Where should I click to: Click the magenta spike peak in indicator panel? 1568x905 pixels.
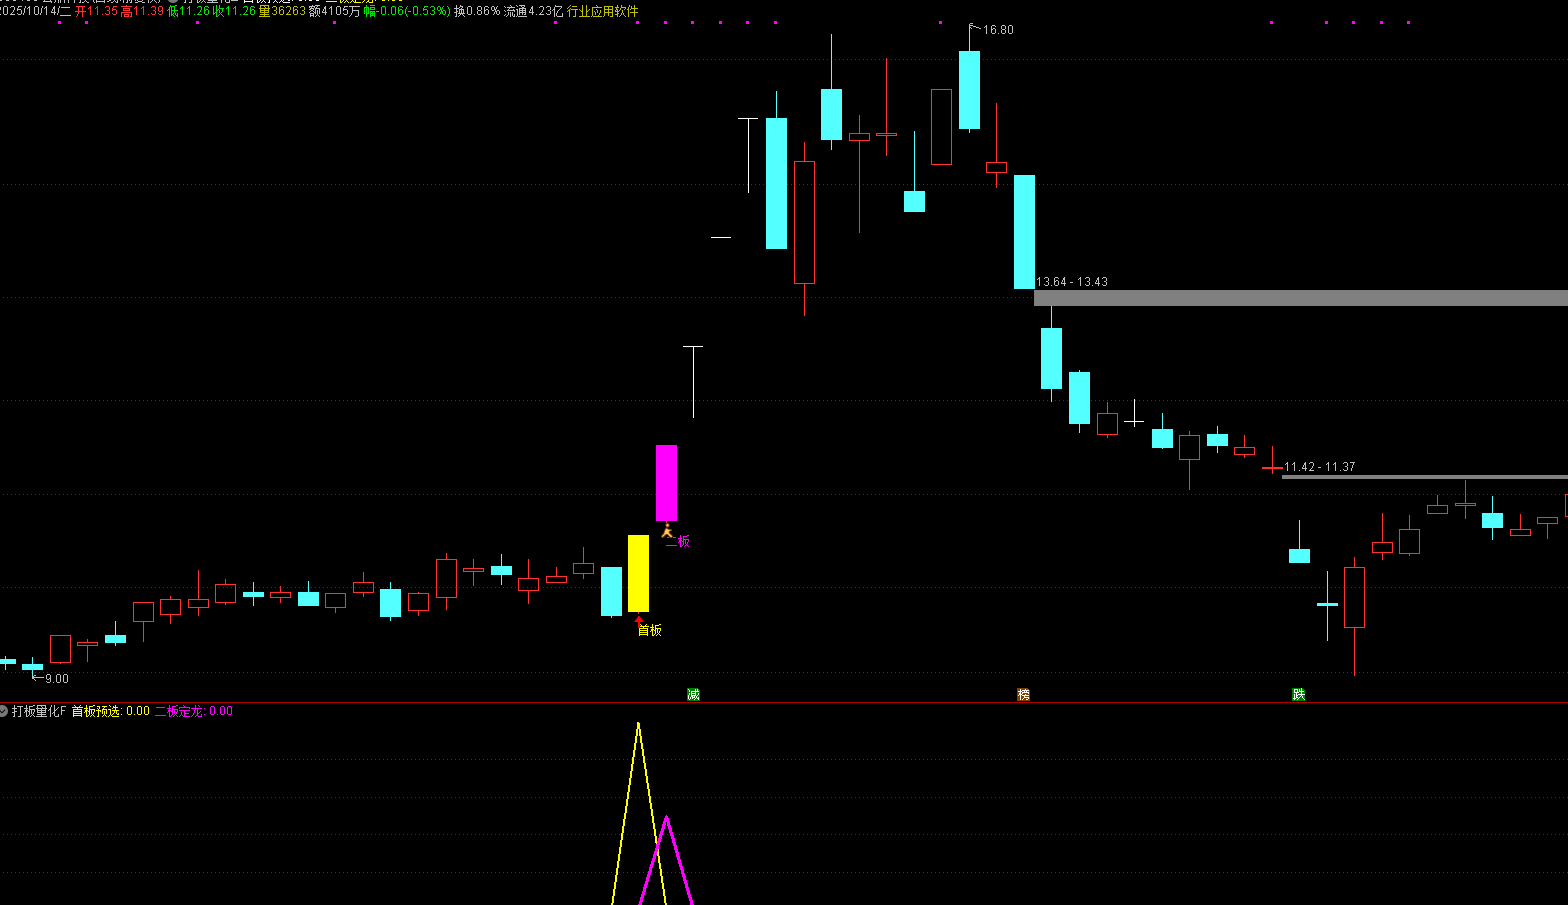[666, 818]
